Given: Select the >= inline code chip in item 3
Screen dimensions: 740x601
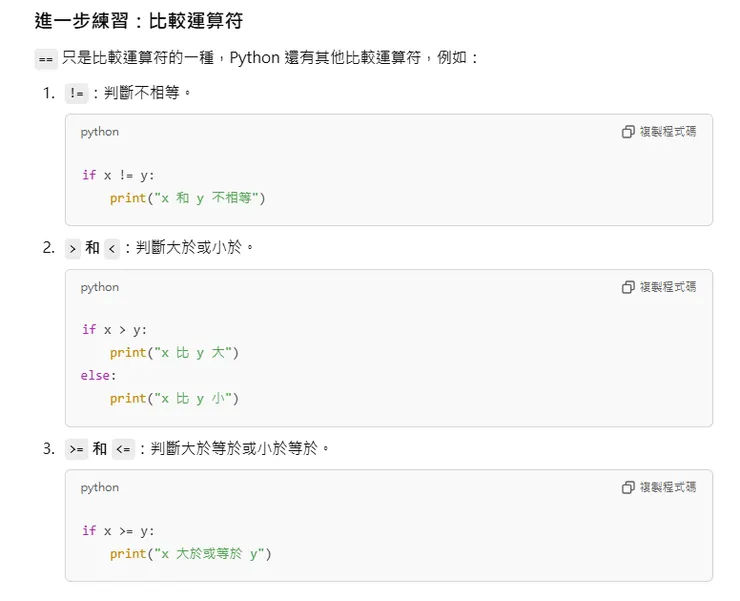Looking at the screenshot, I should [76, 450].
